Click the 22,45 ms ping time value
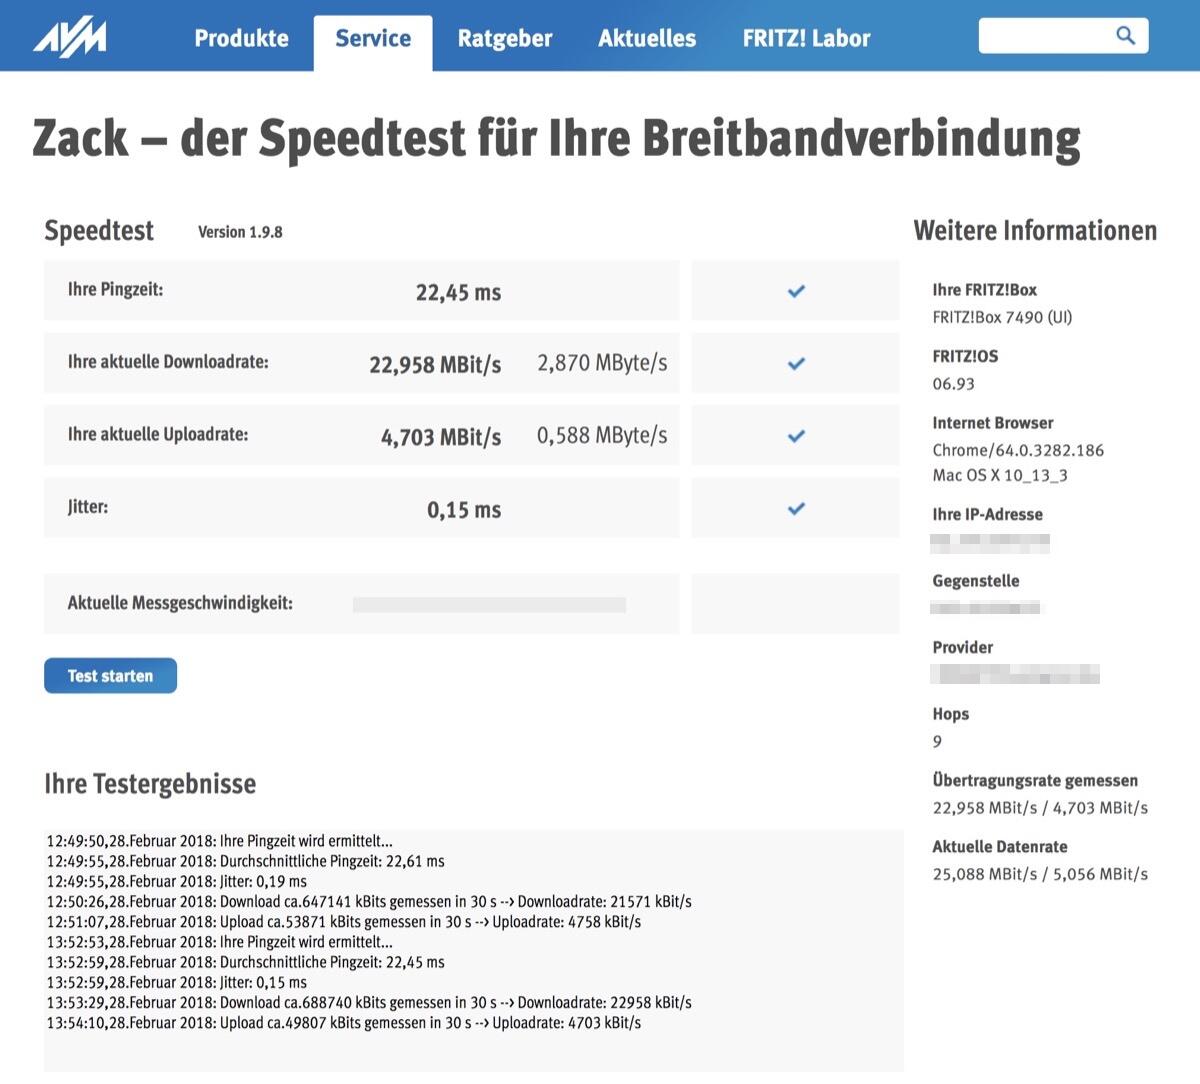Screen dimensions: 1200x1084 coord(458,293)
